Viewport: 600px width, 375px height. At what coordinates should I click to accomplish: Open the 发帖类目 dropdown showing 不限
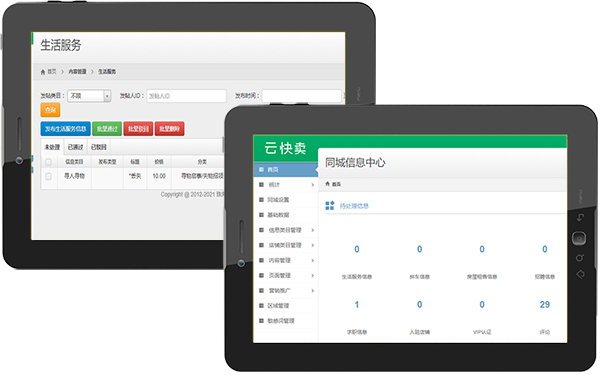click(89, 96)
